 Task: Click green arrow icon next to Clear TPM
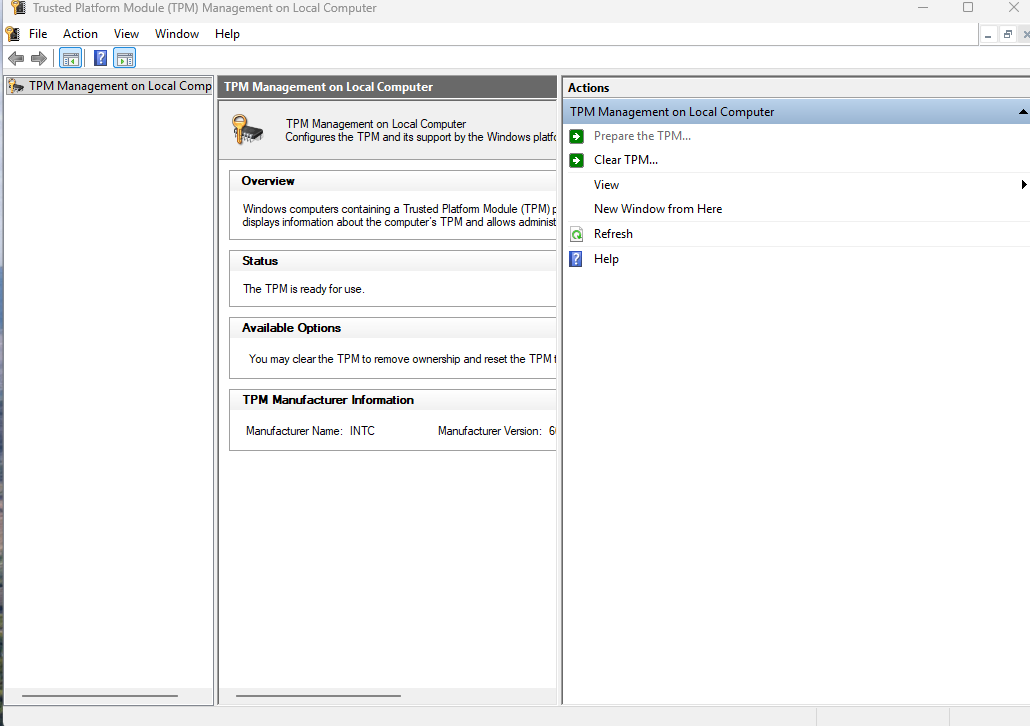pos(576,160)
